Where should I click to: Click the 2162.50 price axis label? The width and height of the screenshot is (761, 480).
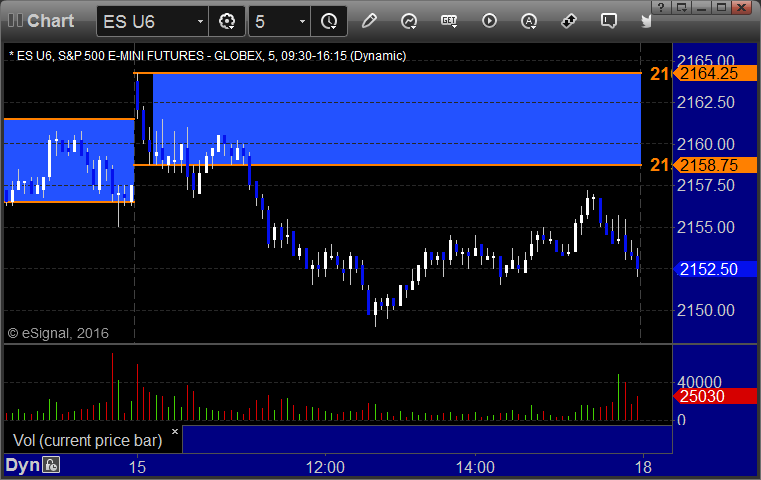(706, 102)
